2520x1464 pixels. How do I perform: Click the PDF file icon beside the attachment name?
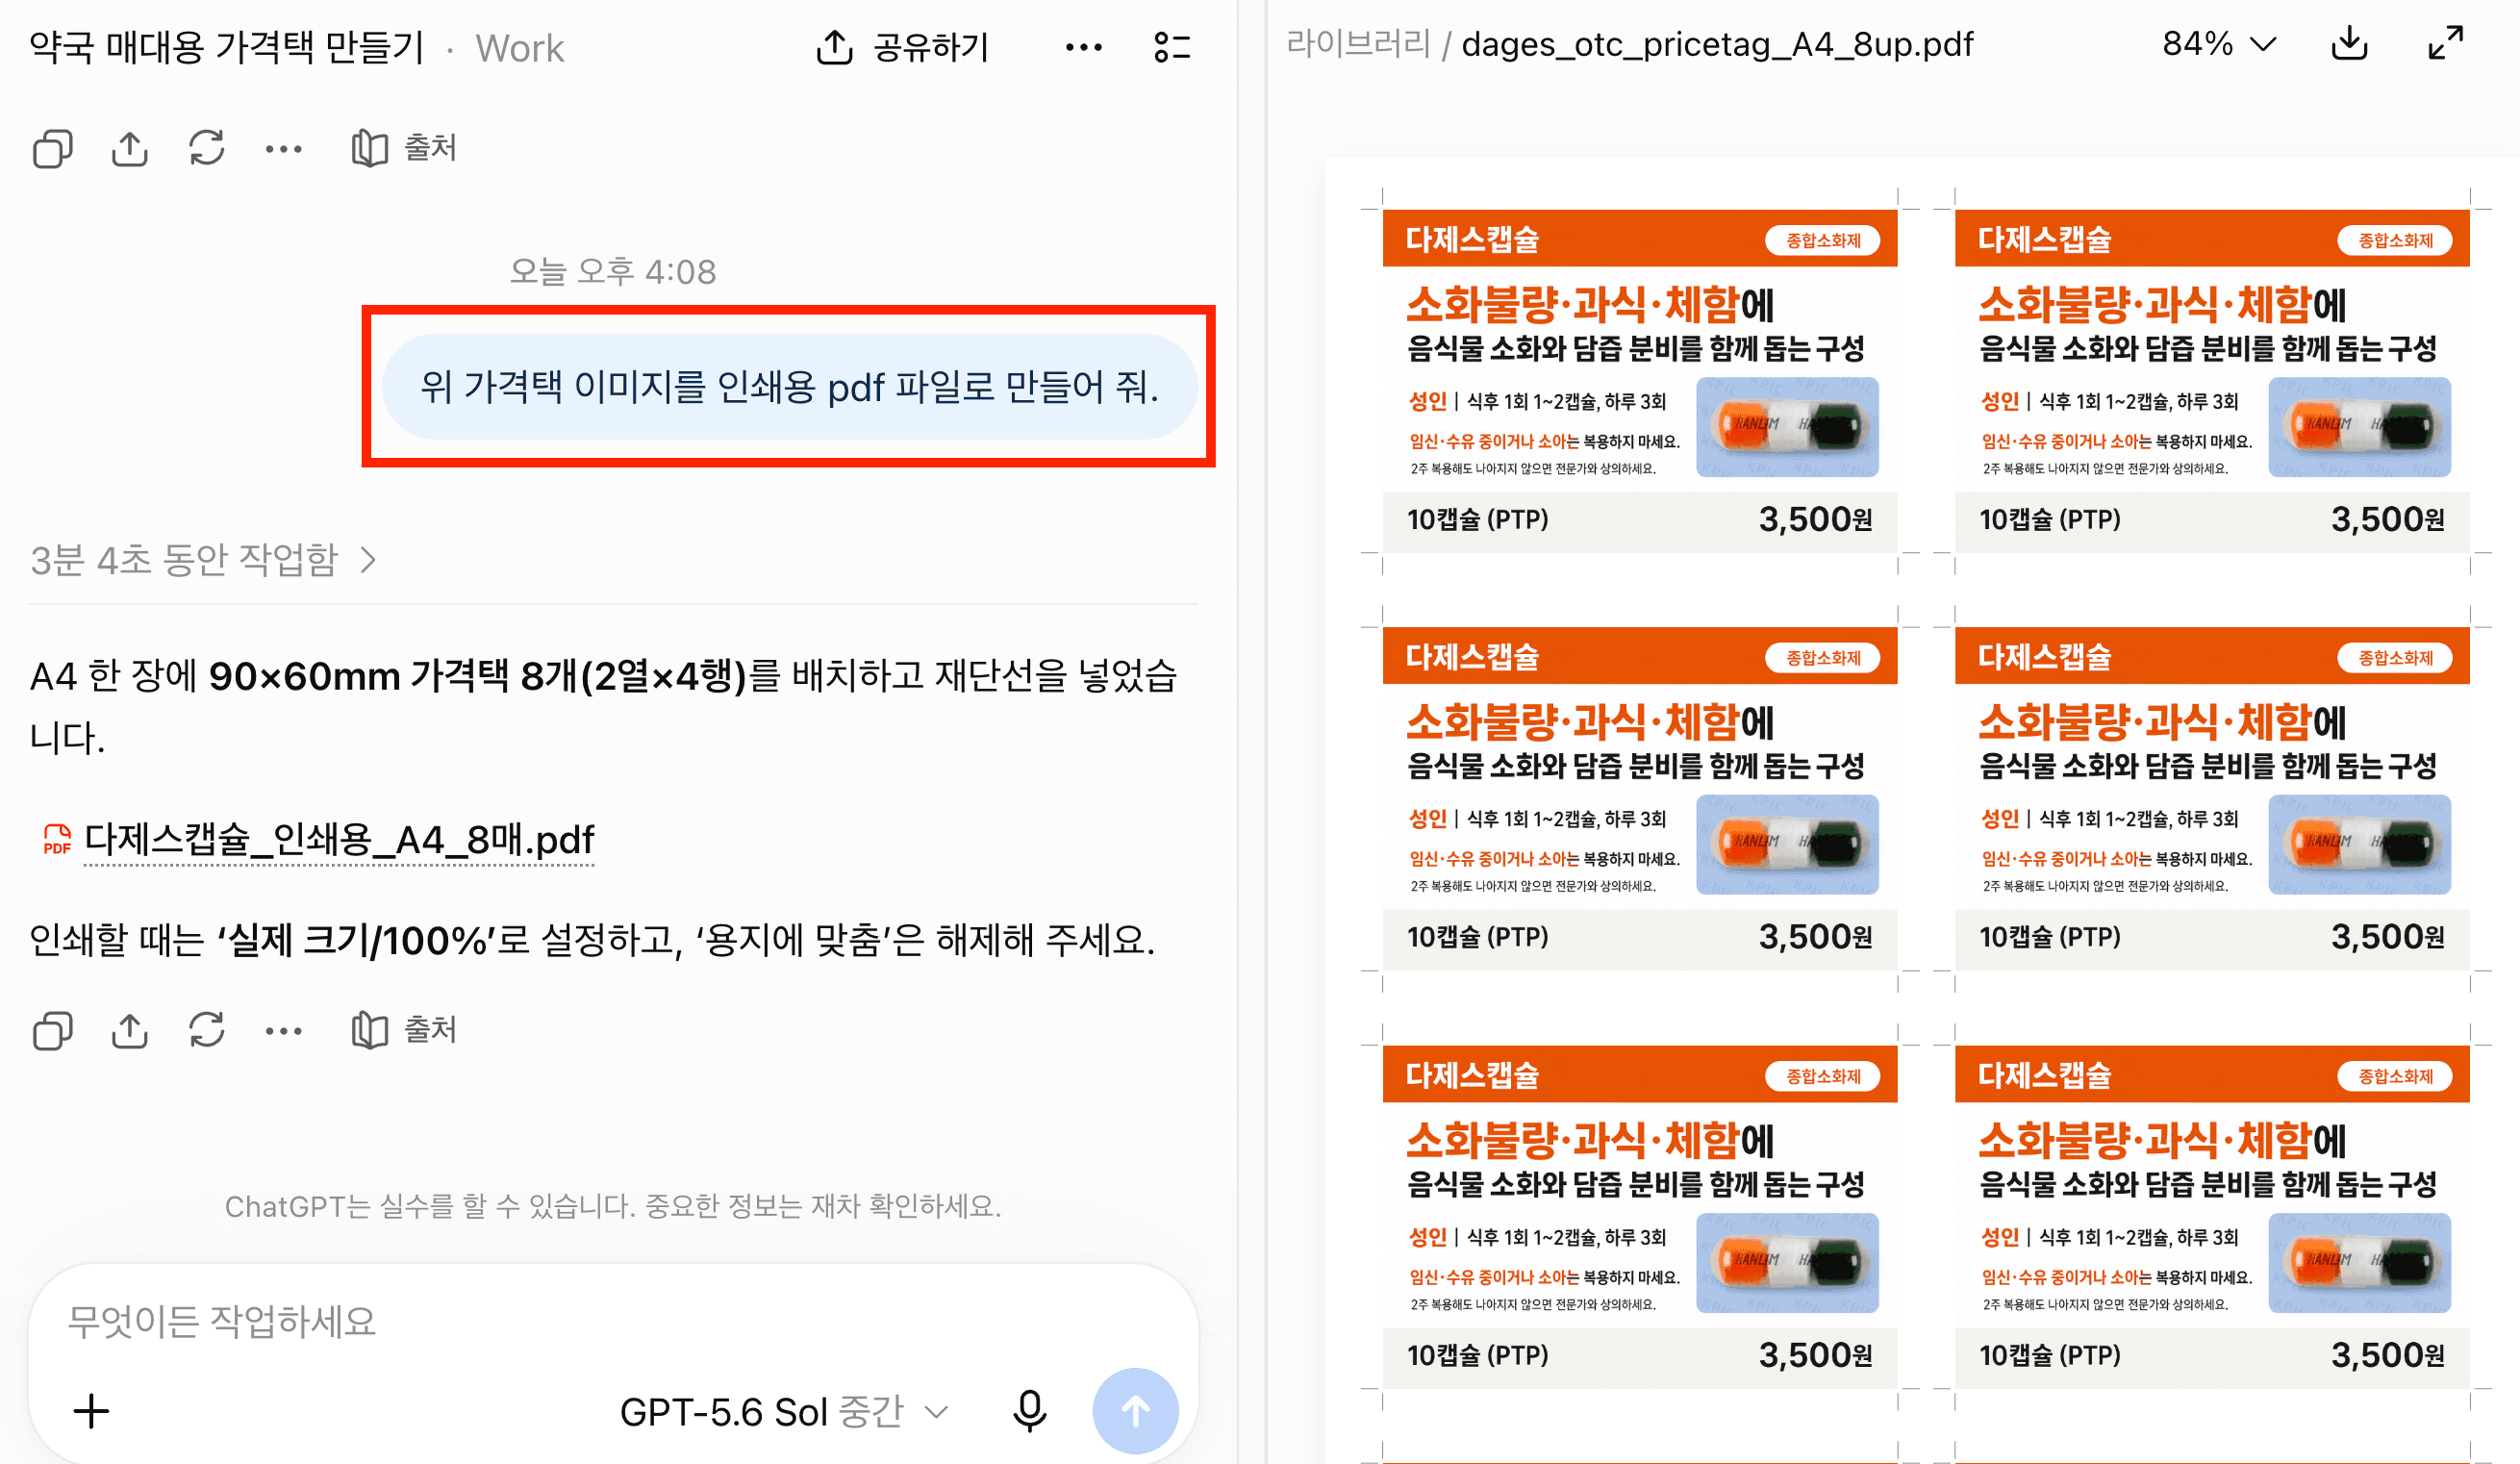coord(57,840)
